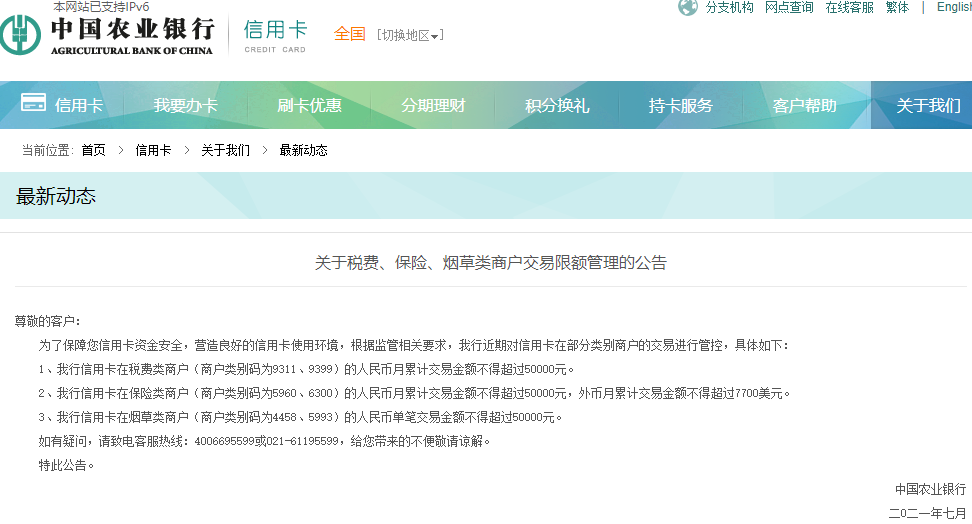Open the 分期理财 menu item

[x=433, y=105]
